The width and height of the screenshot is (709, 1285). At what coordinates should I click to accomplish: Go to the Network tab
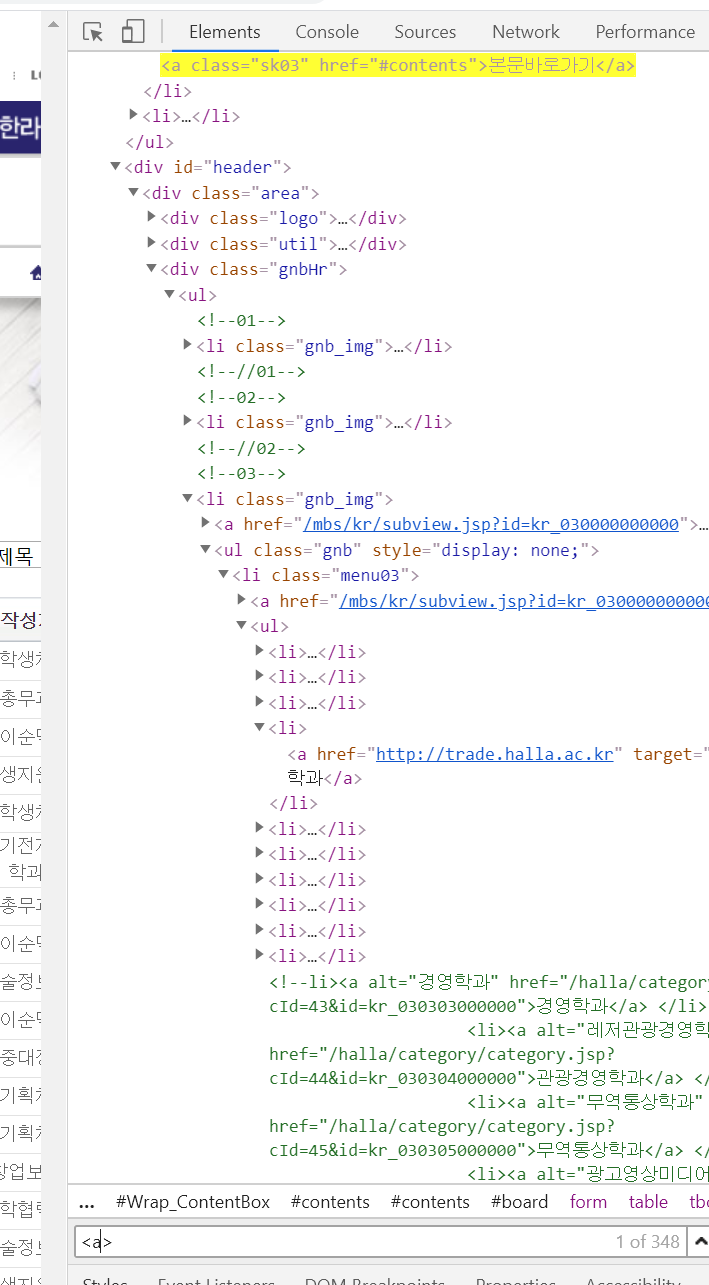(x=526, y=32)
